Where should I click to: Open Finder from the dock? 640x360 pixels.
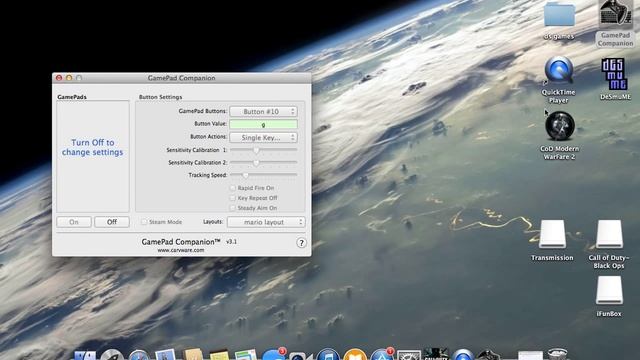[x=85, y=355]
